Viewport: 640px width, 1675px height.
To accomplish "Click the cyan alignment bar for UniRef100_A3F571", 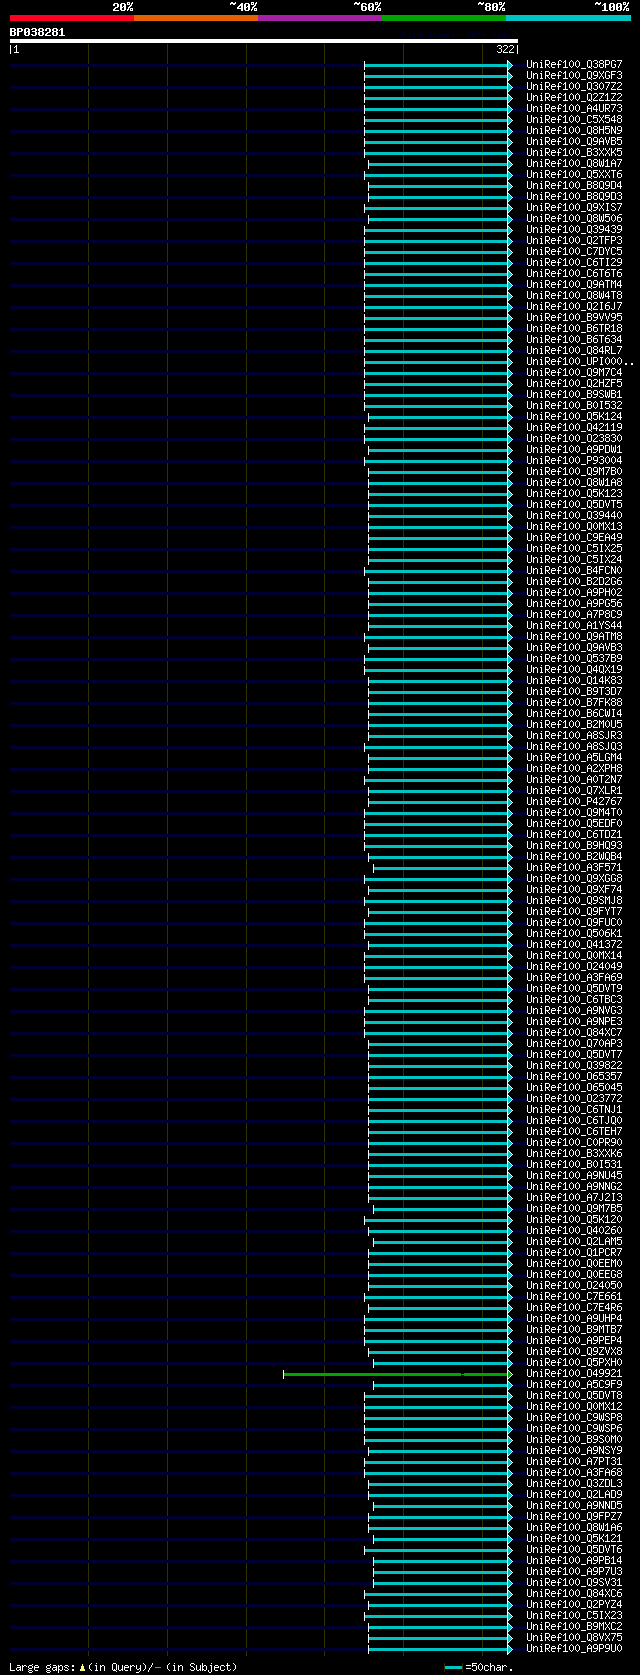I will click(x=443, y=868).
